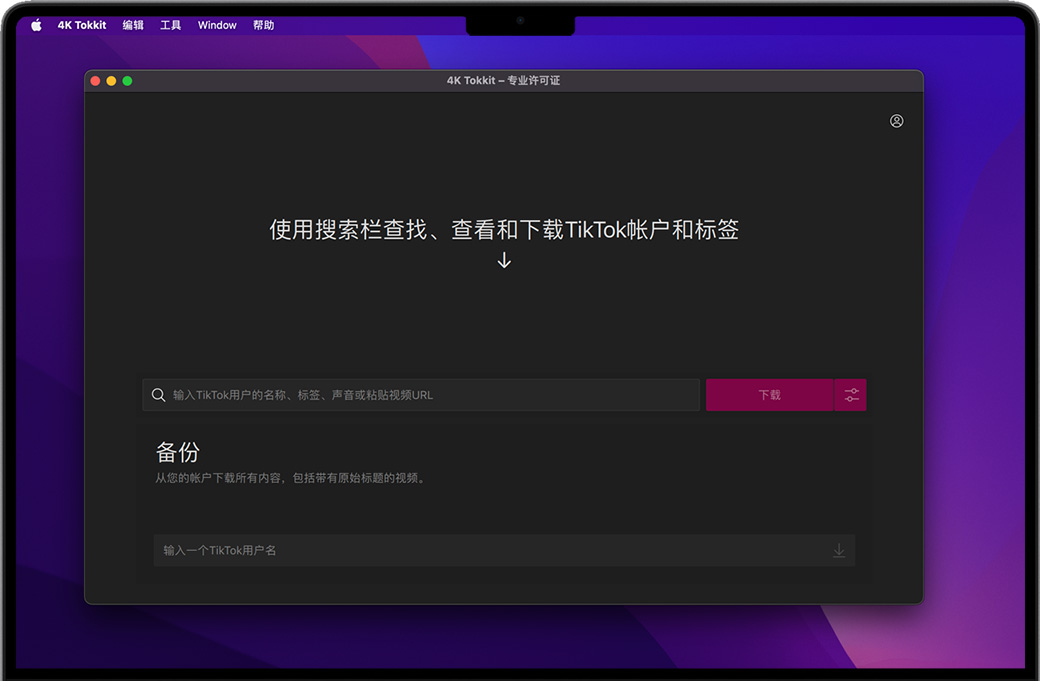Focus the TikTok name, tag or URL search field
This screenshot has width=1040, height=681.
[430, 395]
